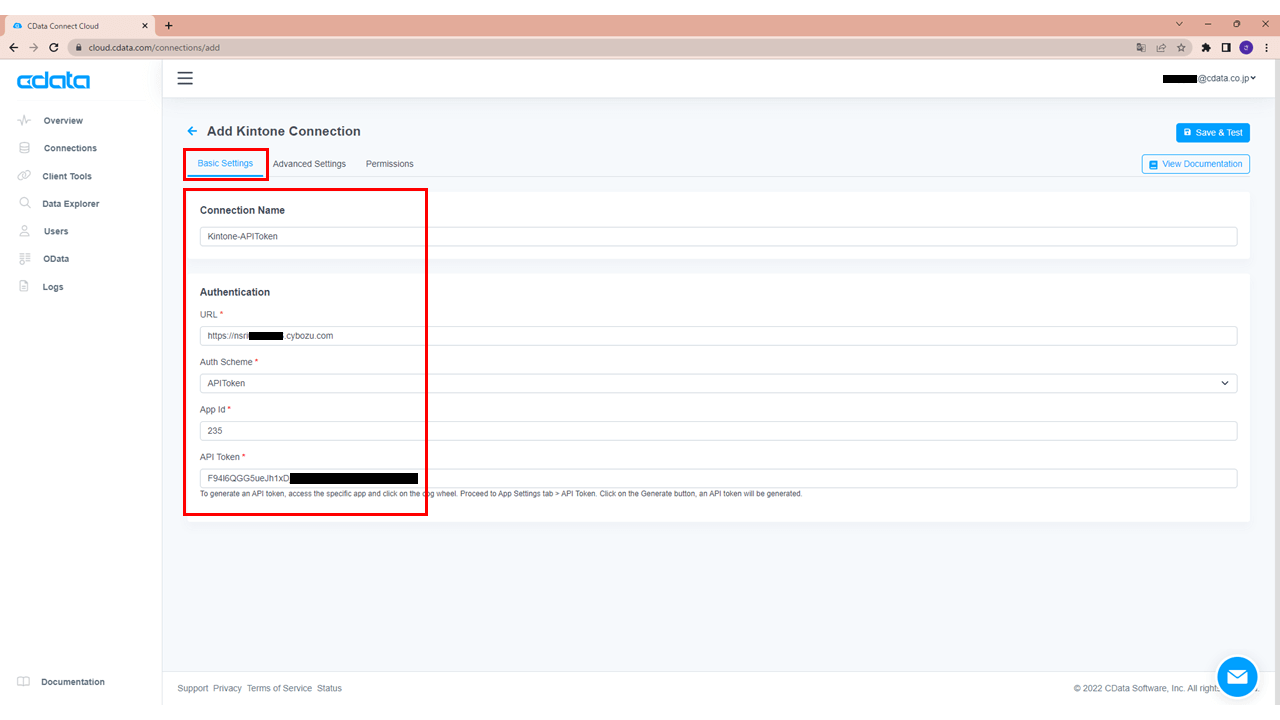This screenshot has height=720, width=1280.
Task: Click the API Token input field
Action: tap(718, 478)
